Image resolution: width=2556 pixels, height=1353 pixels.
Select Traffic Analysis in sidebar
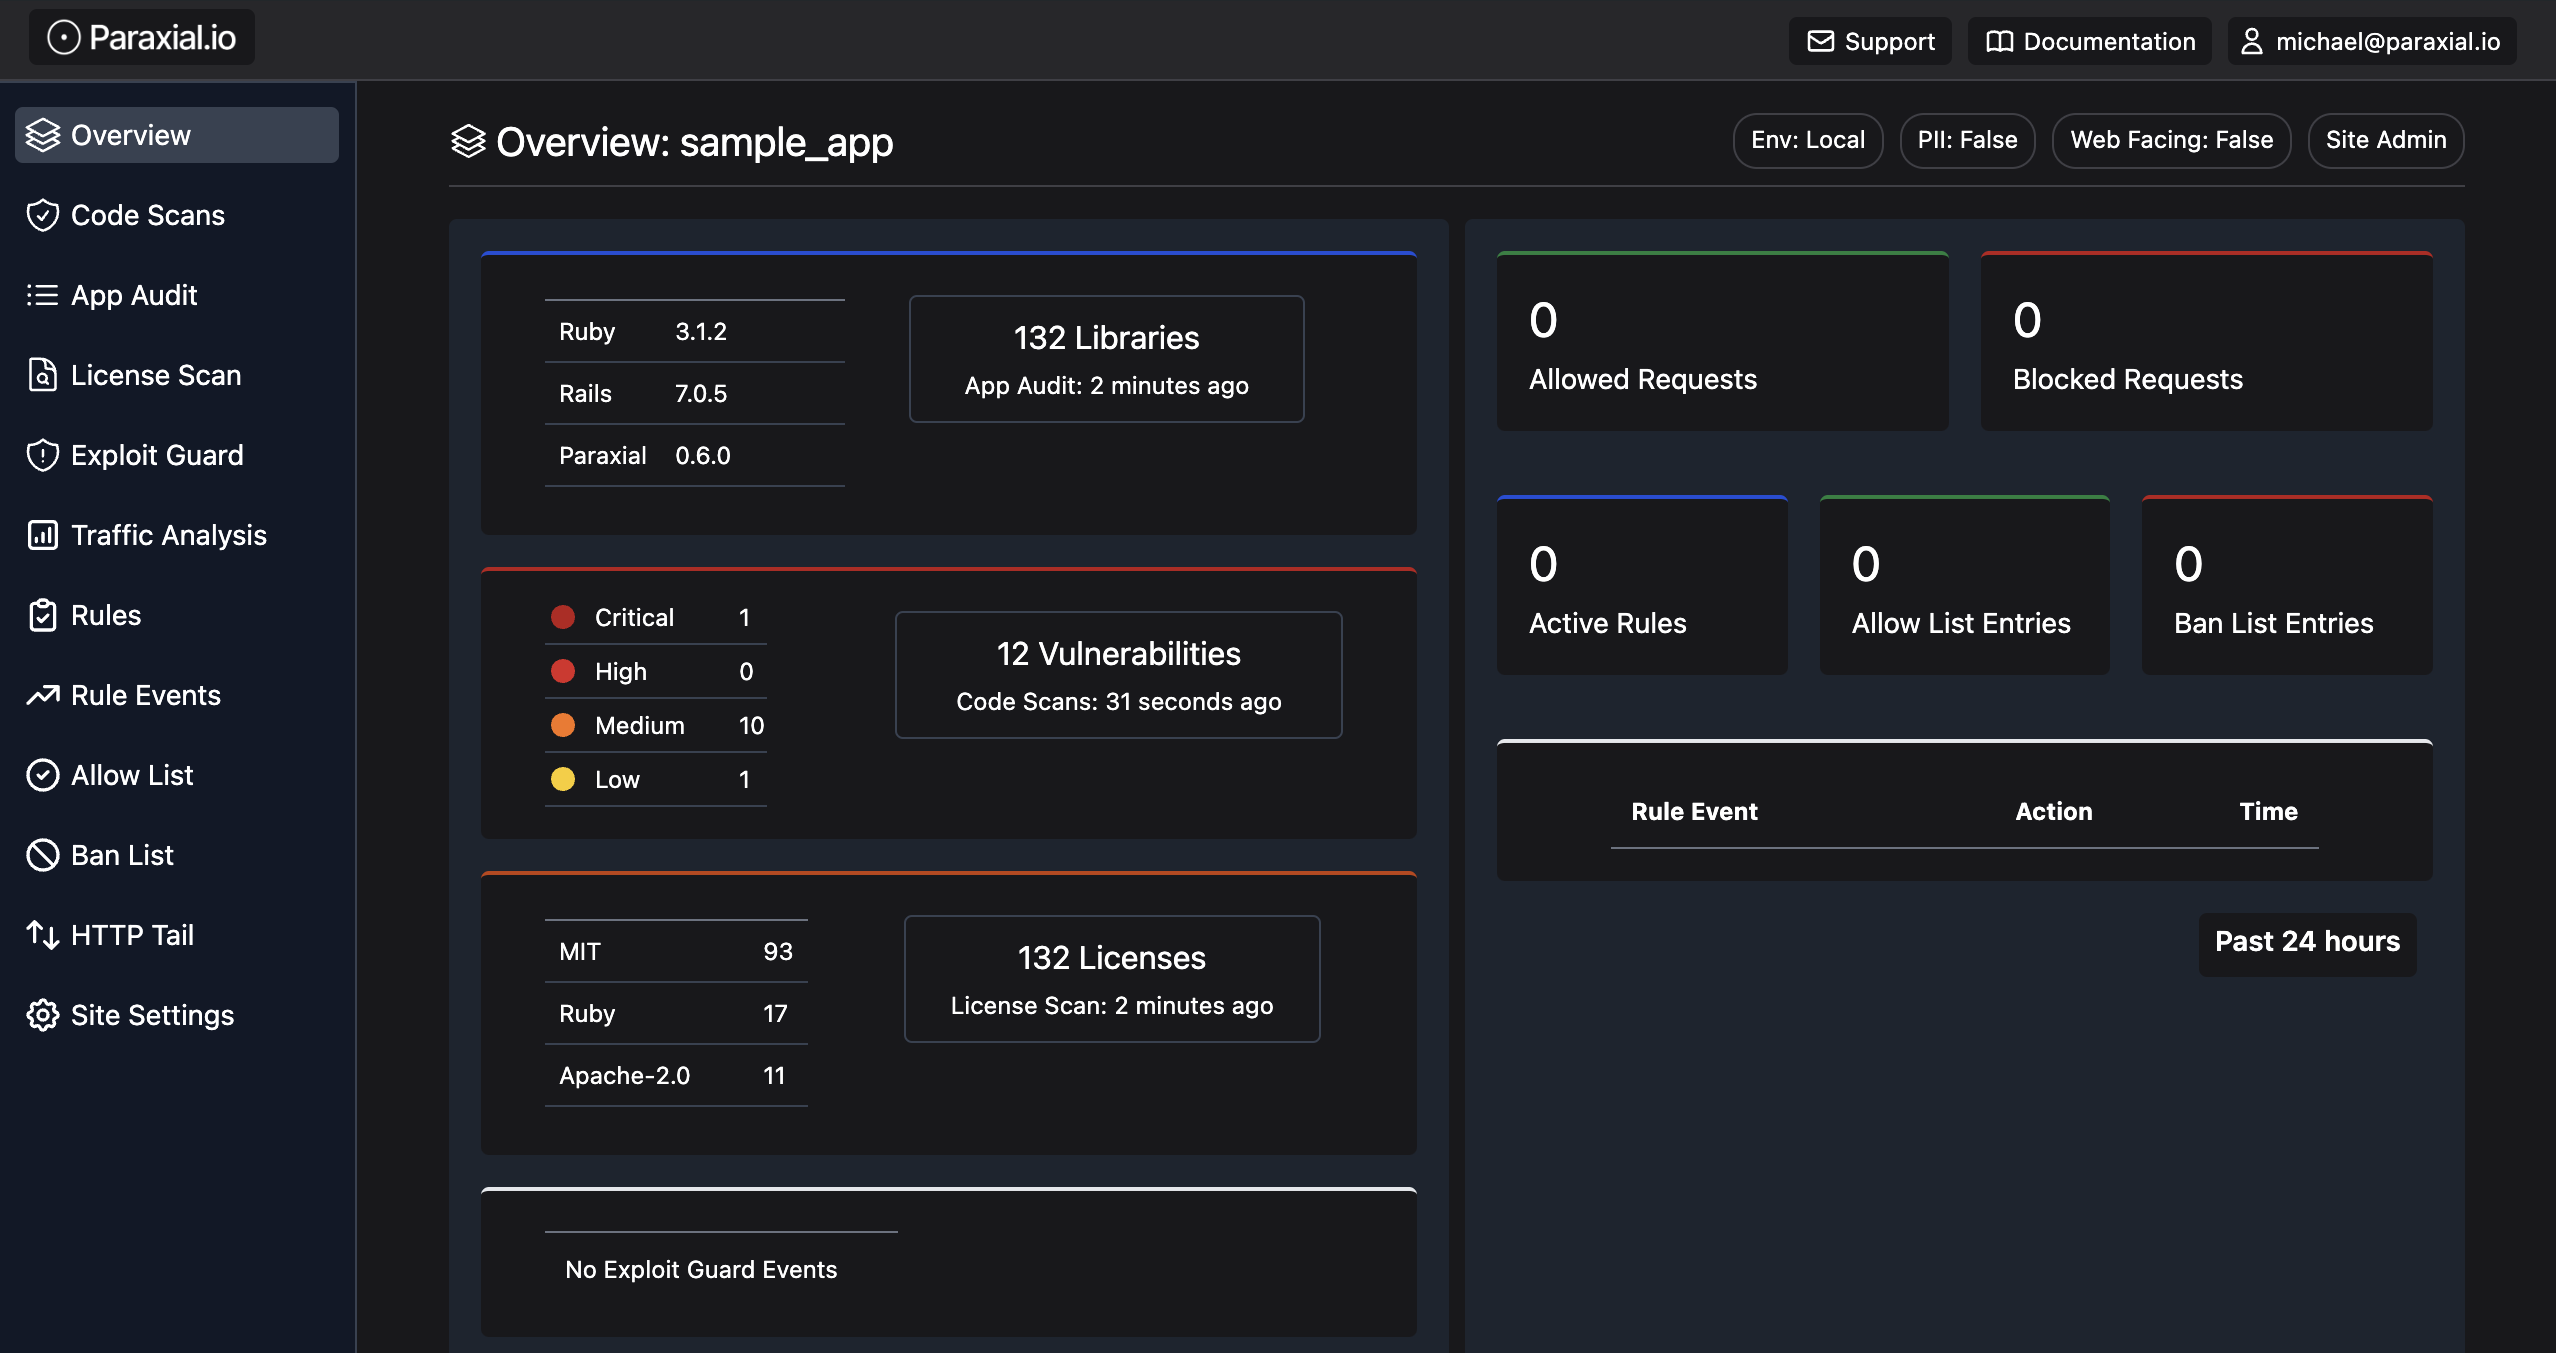[177, 535]
